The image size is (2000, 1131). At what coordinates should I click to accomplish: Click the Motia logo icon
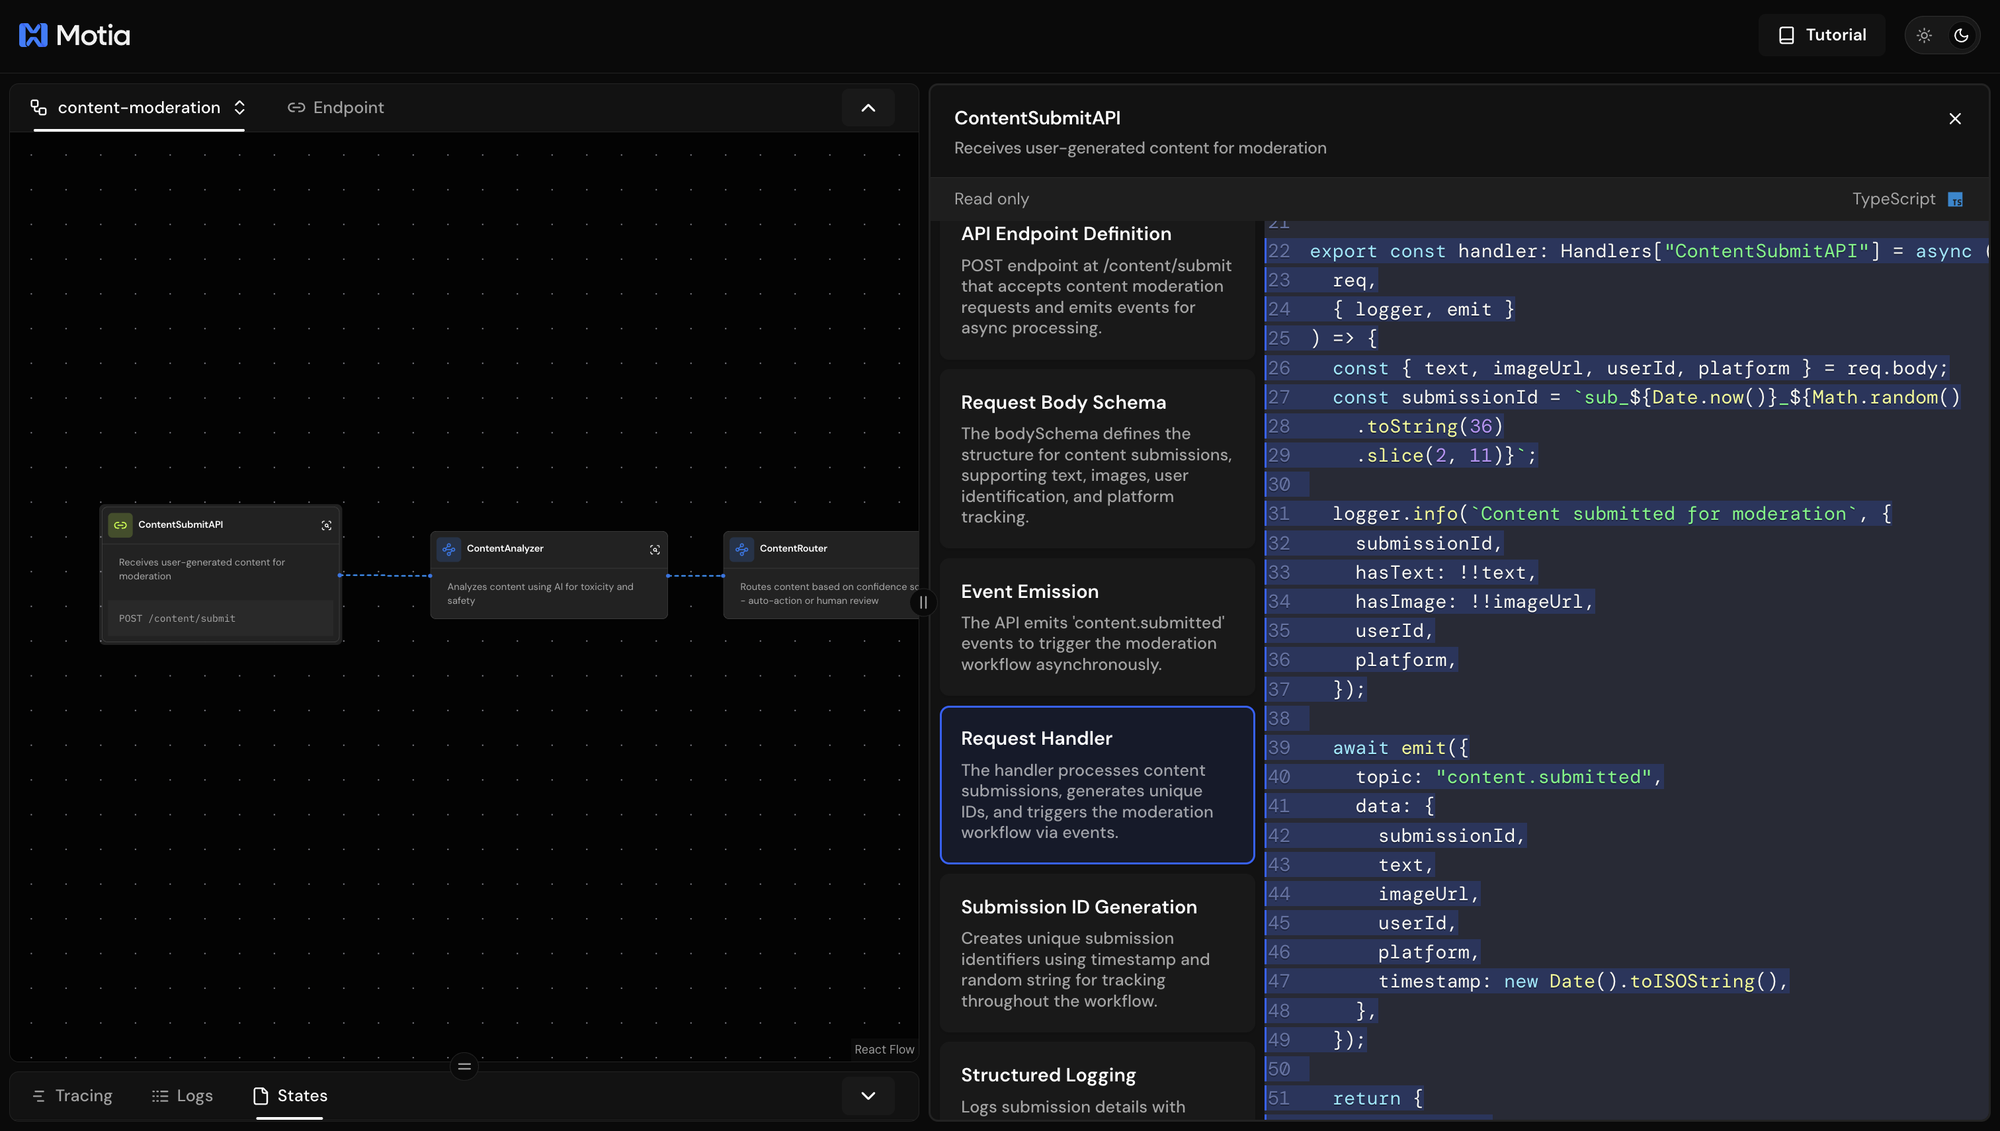pyautogui.click(x=33, y=35)
